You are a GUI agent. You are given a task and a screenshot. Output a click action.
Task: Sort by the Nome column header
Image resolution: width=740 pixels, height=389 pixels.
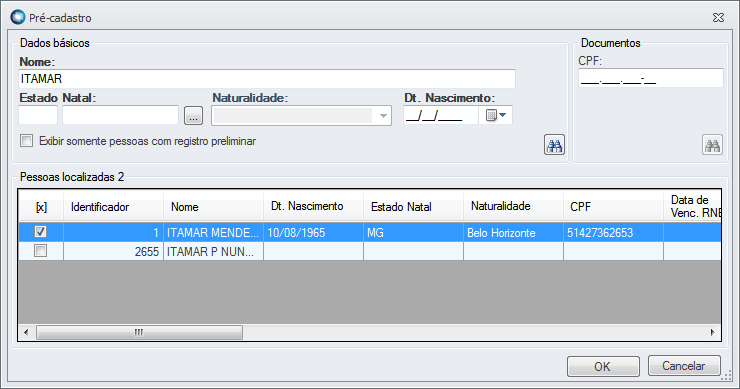tap(213, 206)
